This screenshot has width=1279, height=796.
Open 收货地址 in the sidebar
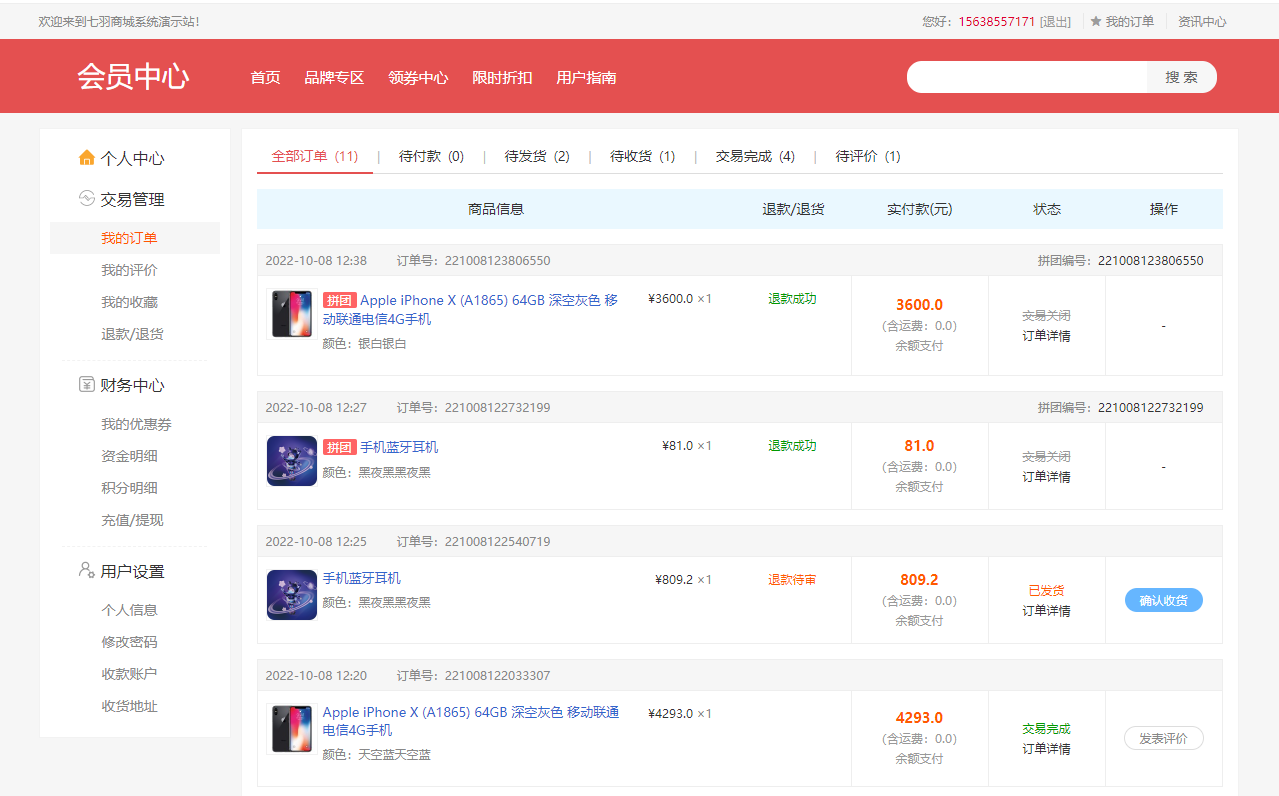click(129, 706)
